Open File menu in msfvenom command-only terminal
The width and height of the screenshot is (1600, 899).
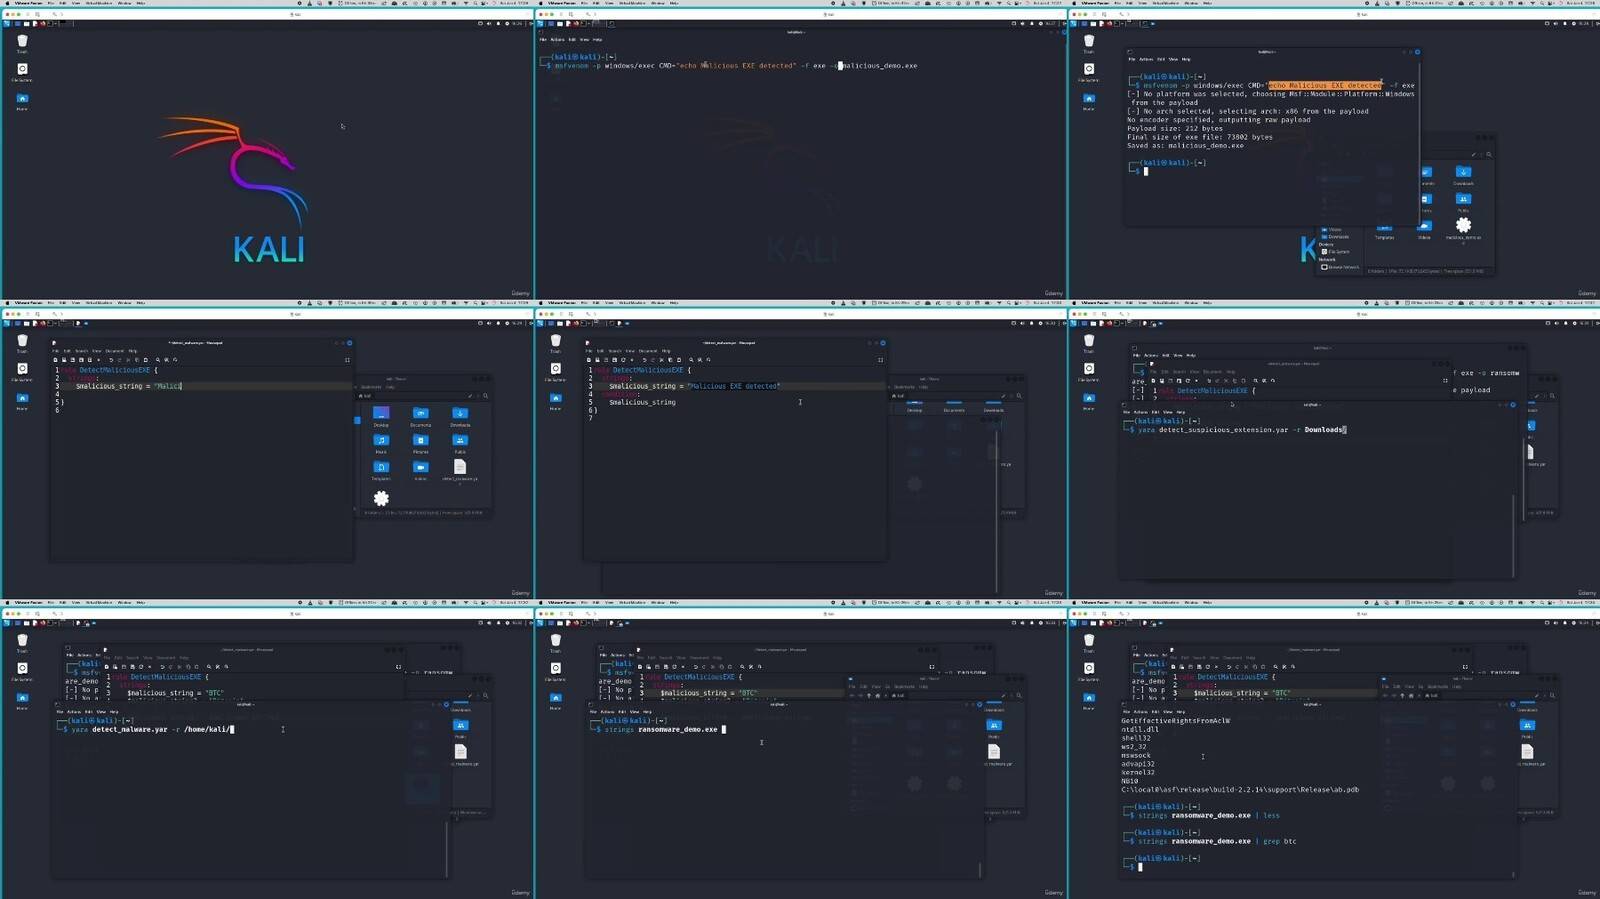coord(544,40)
